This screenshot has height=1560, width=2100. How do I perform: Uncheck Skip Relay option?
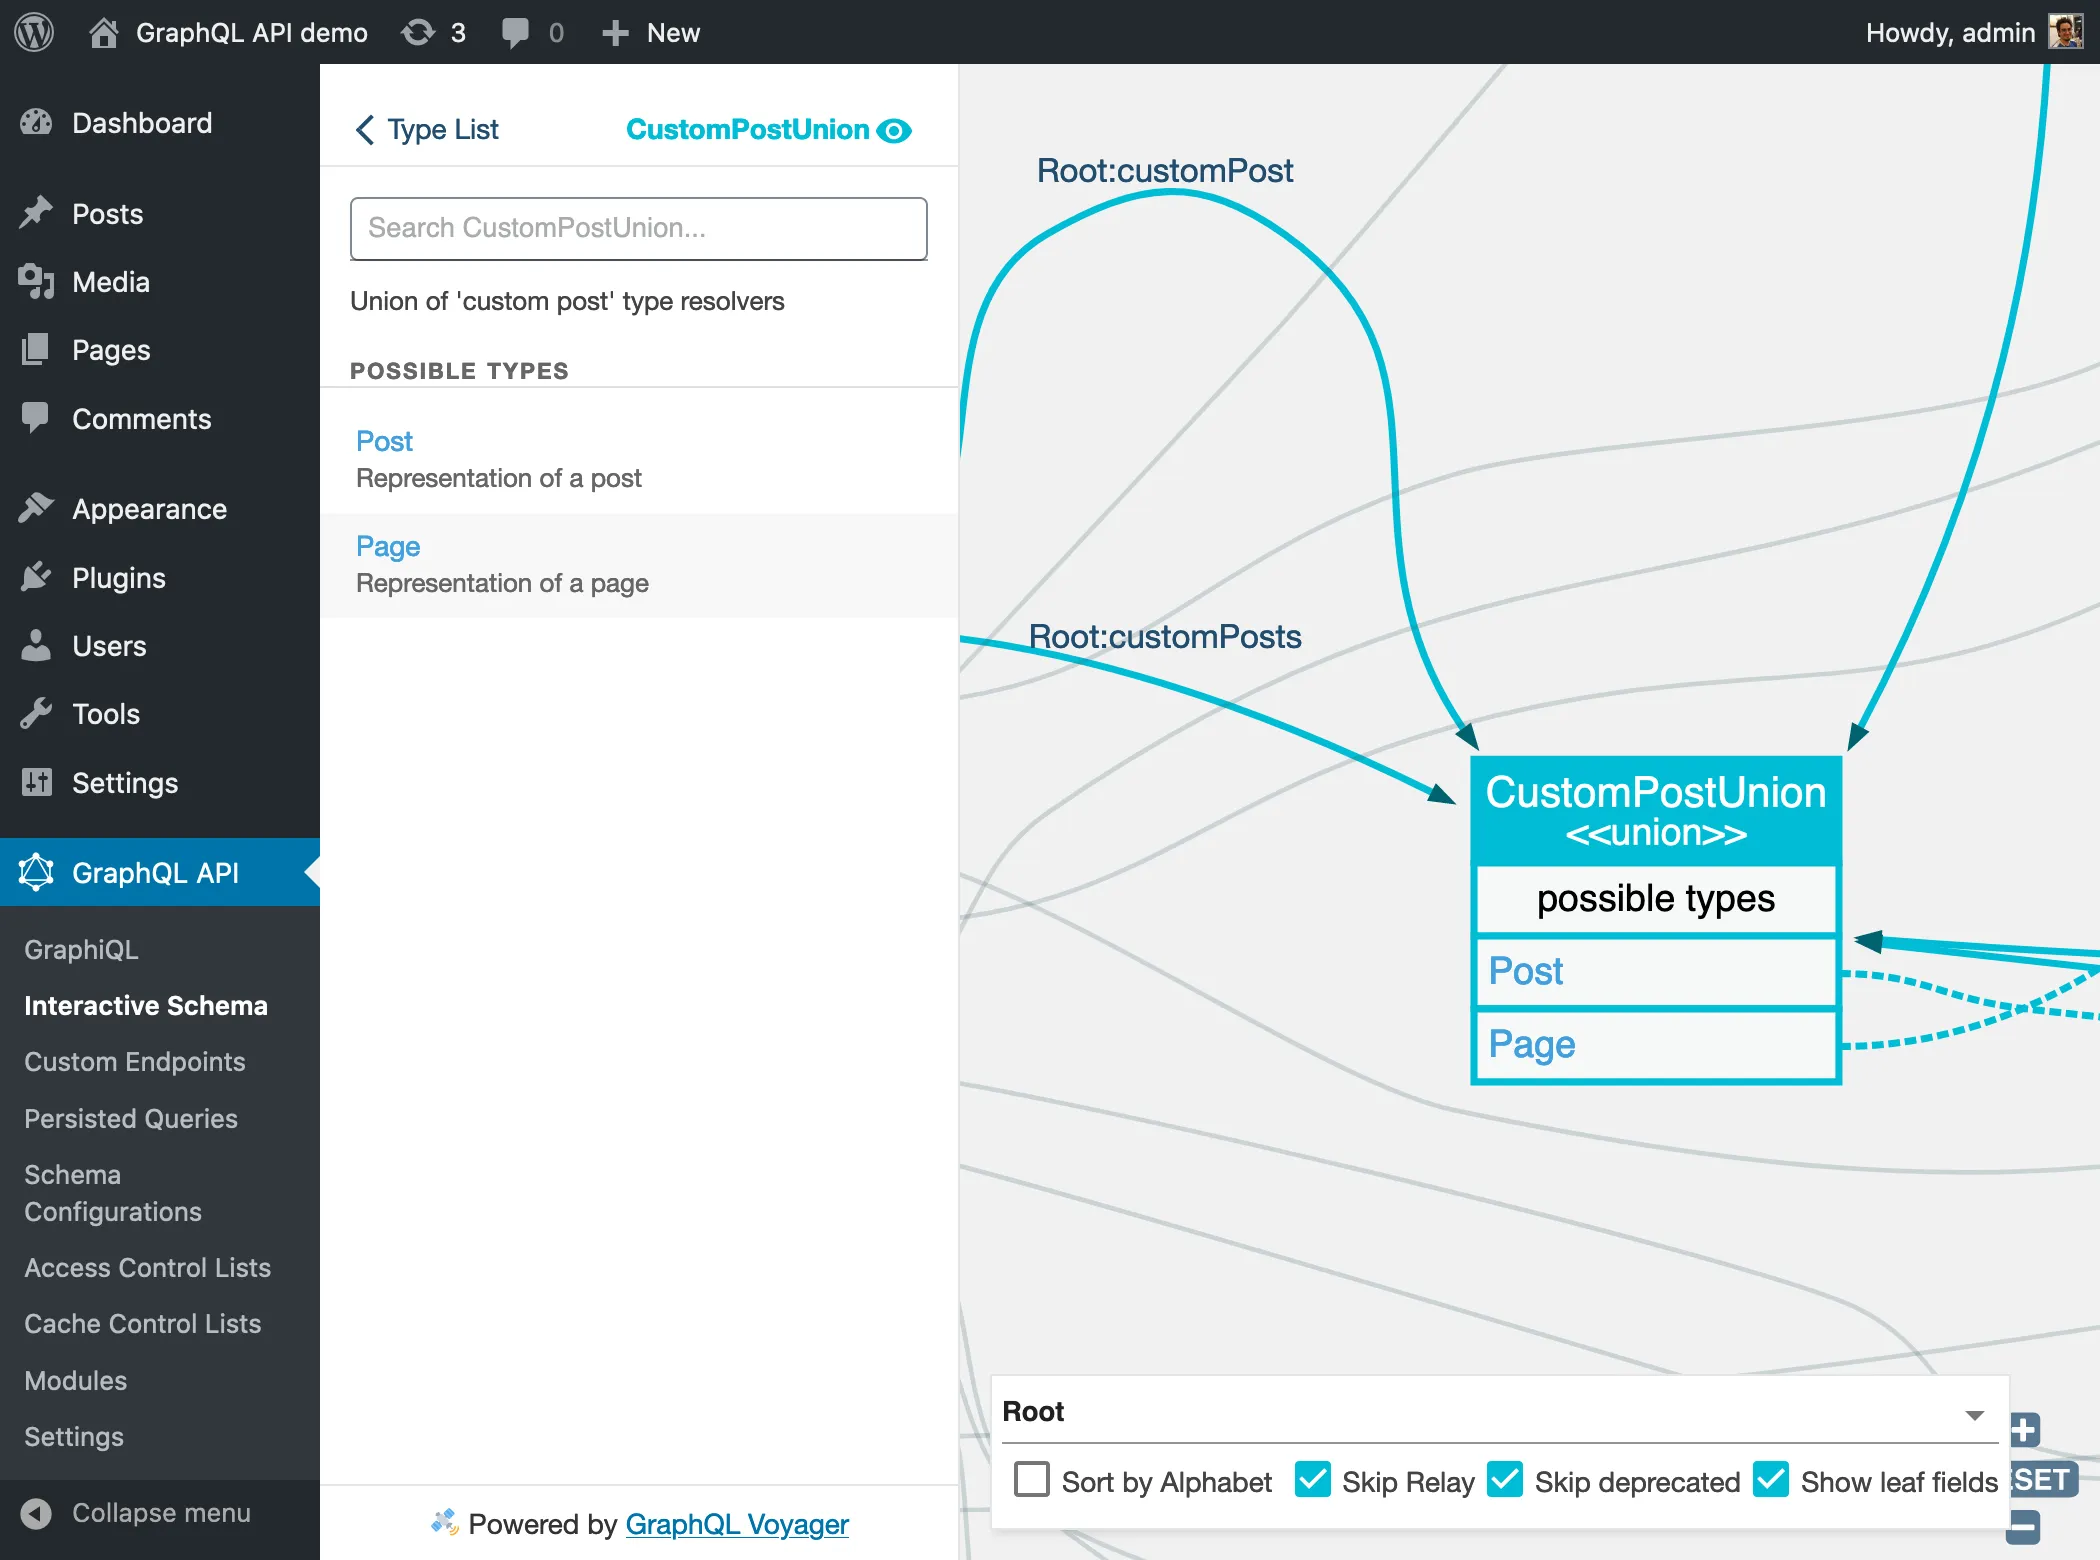(x=1312, y=1480)
